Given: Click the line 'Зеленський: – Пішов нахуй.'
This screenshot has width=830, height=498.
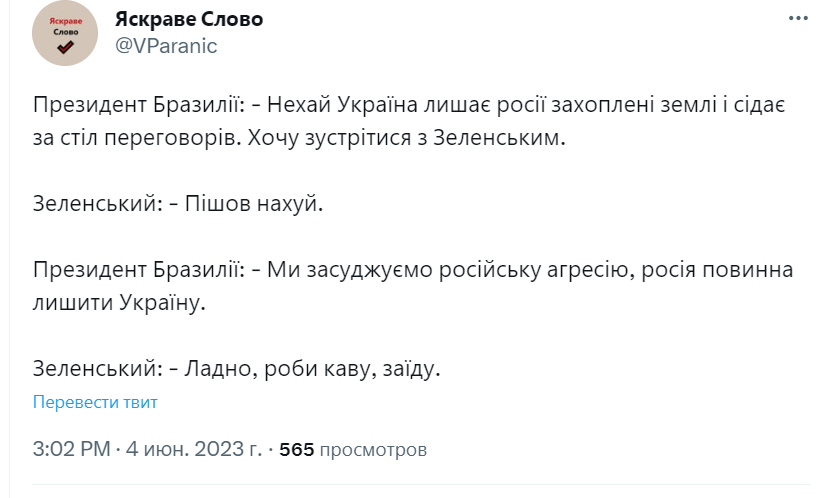Looking at the screenshot, I should (178, 204).
